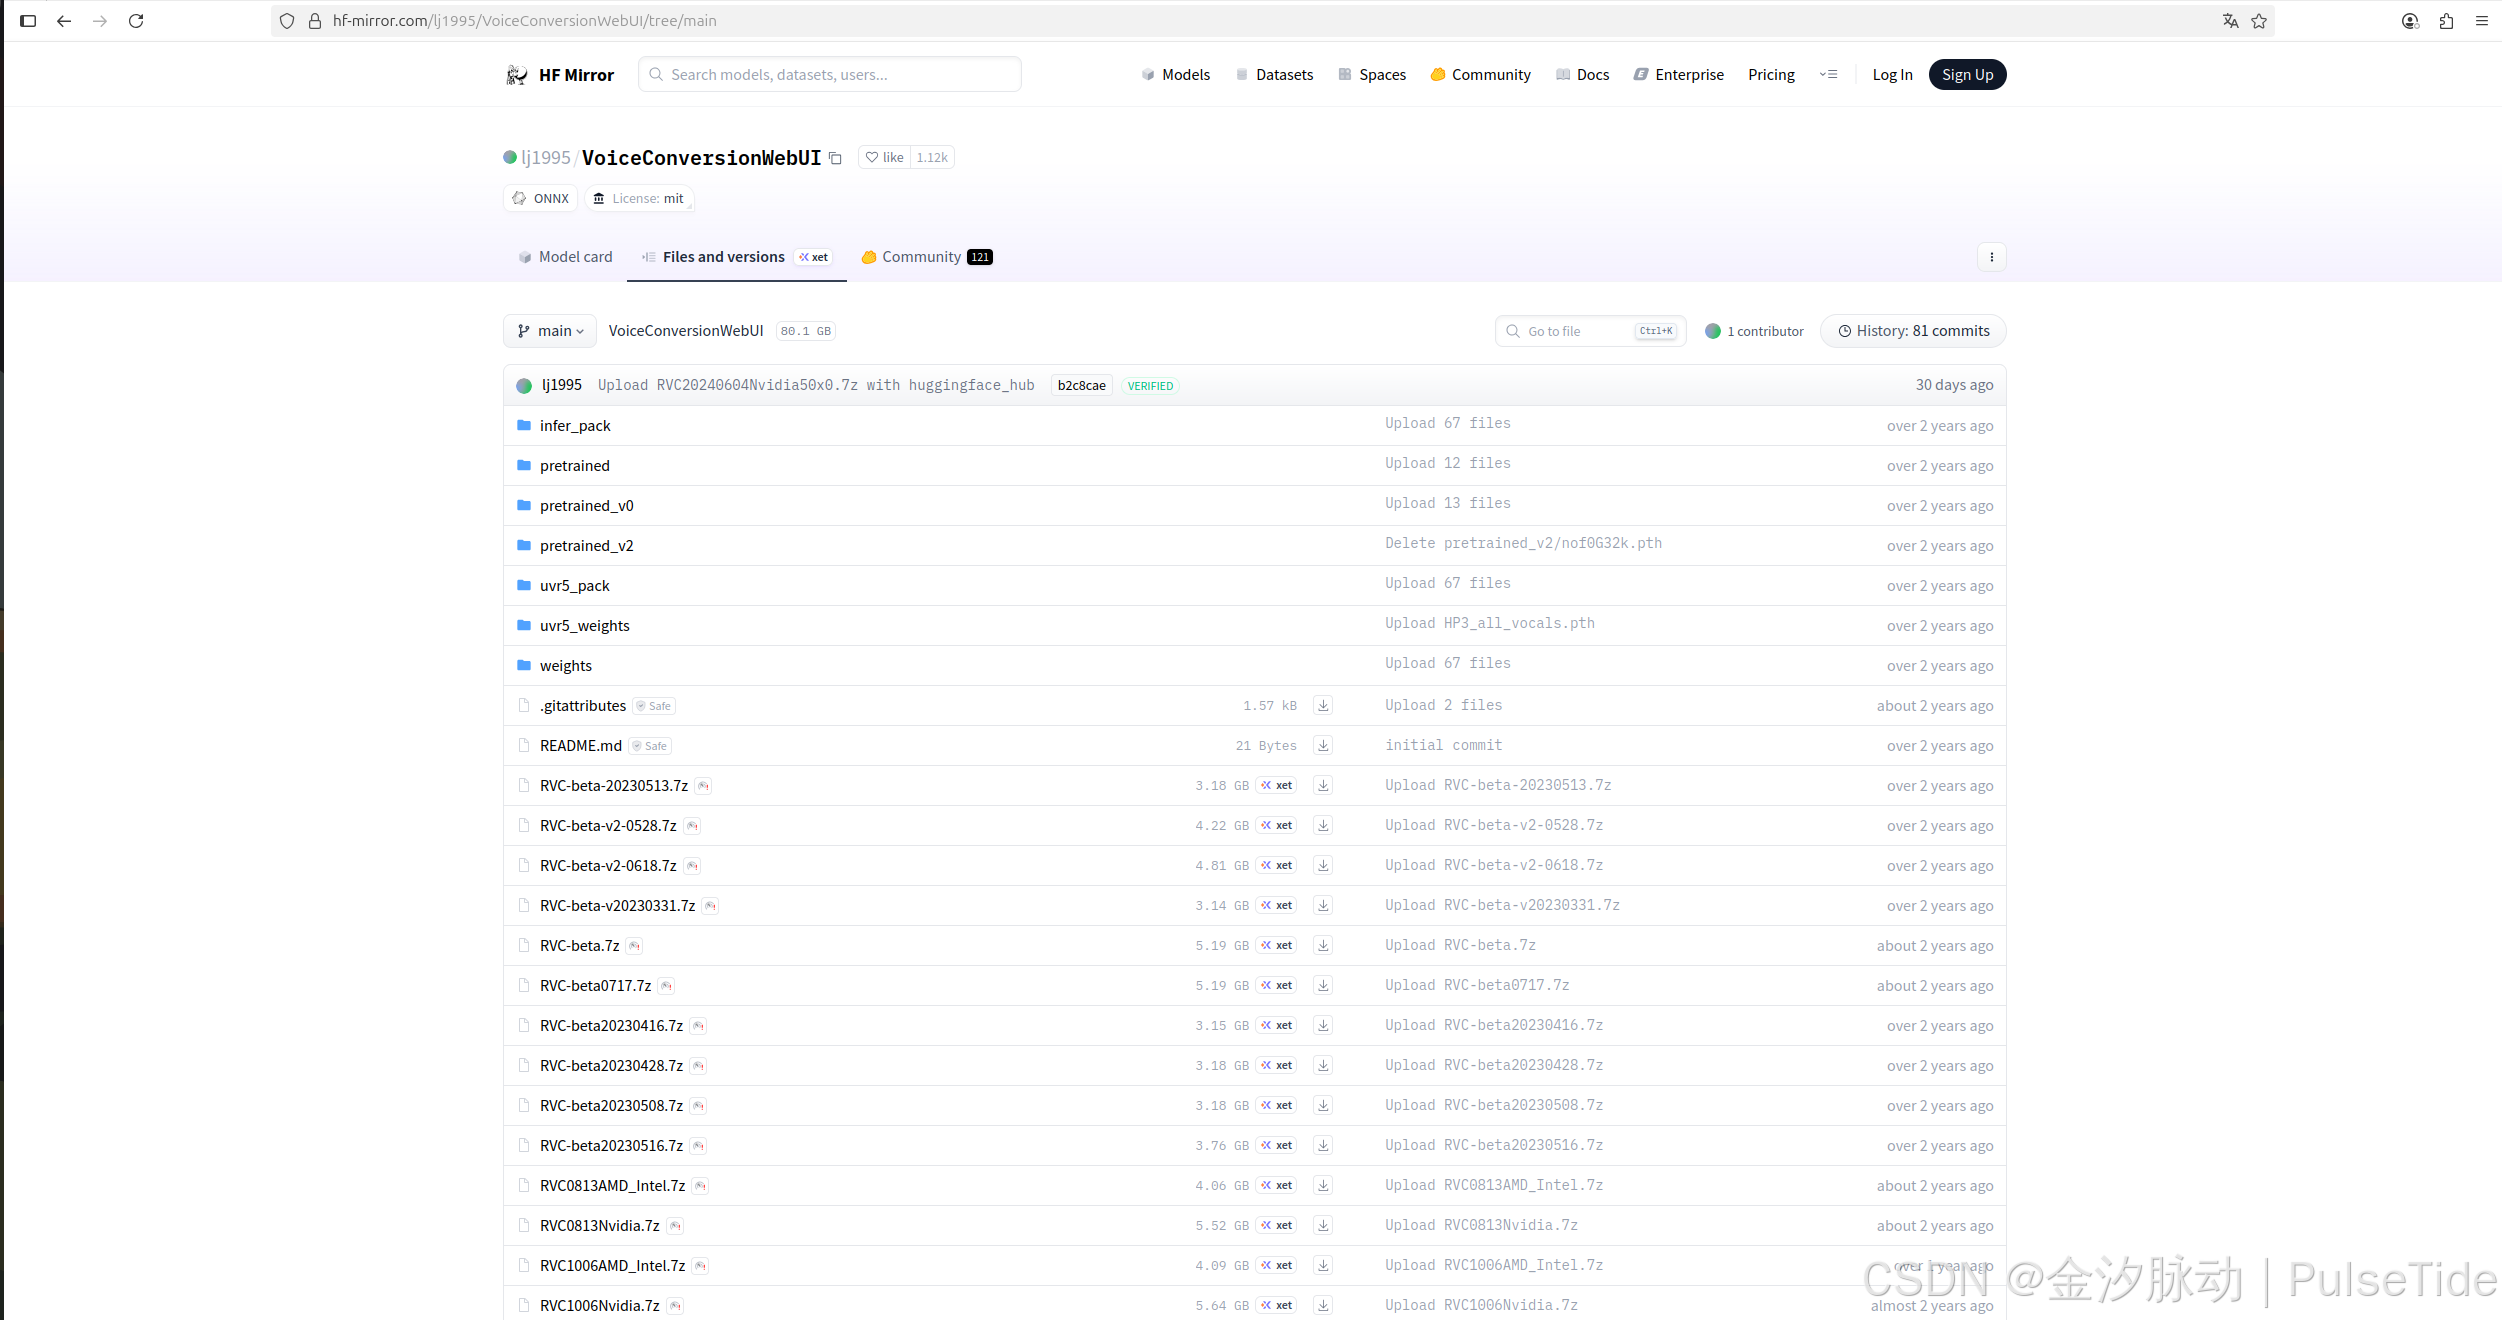Image resolution: width=2502 pixels, height=1320 pixels.
Task: Open the pretrained_v2 folder
Action: tap(587, 546)
